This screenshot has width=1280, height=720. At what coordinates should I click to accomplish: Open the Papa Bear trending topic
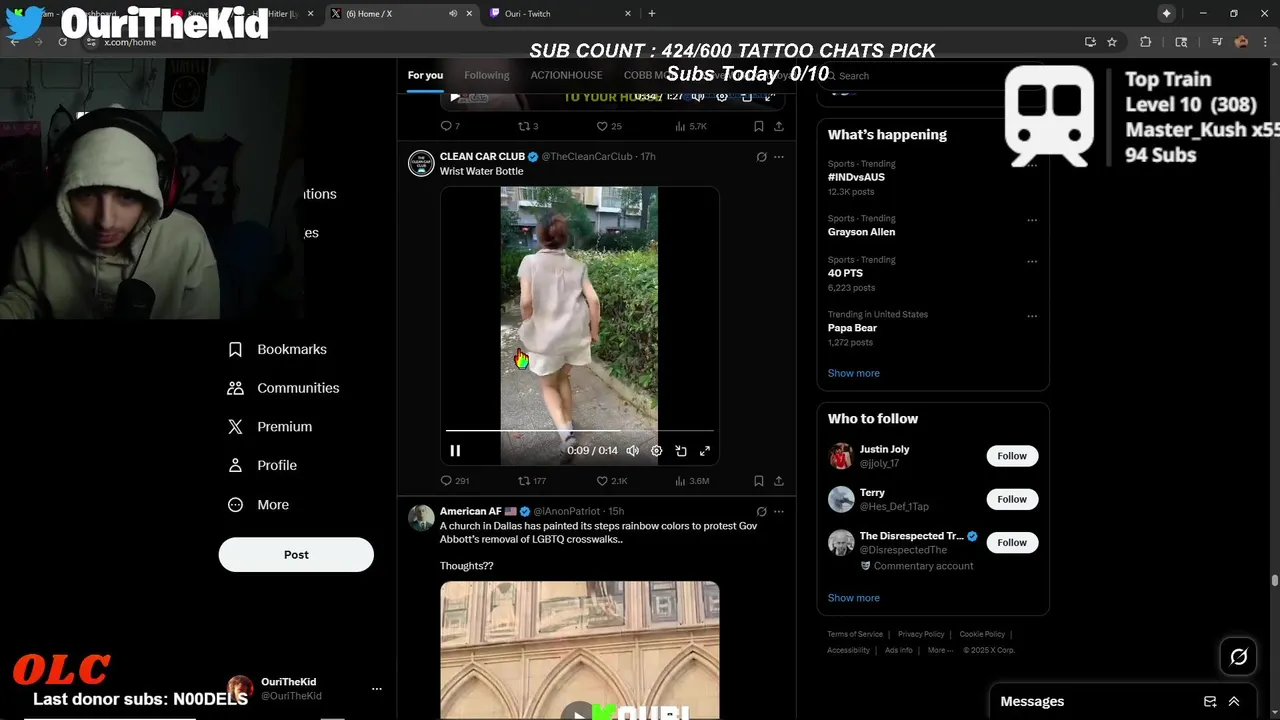[852, 328]
